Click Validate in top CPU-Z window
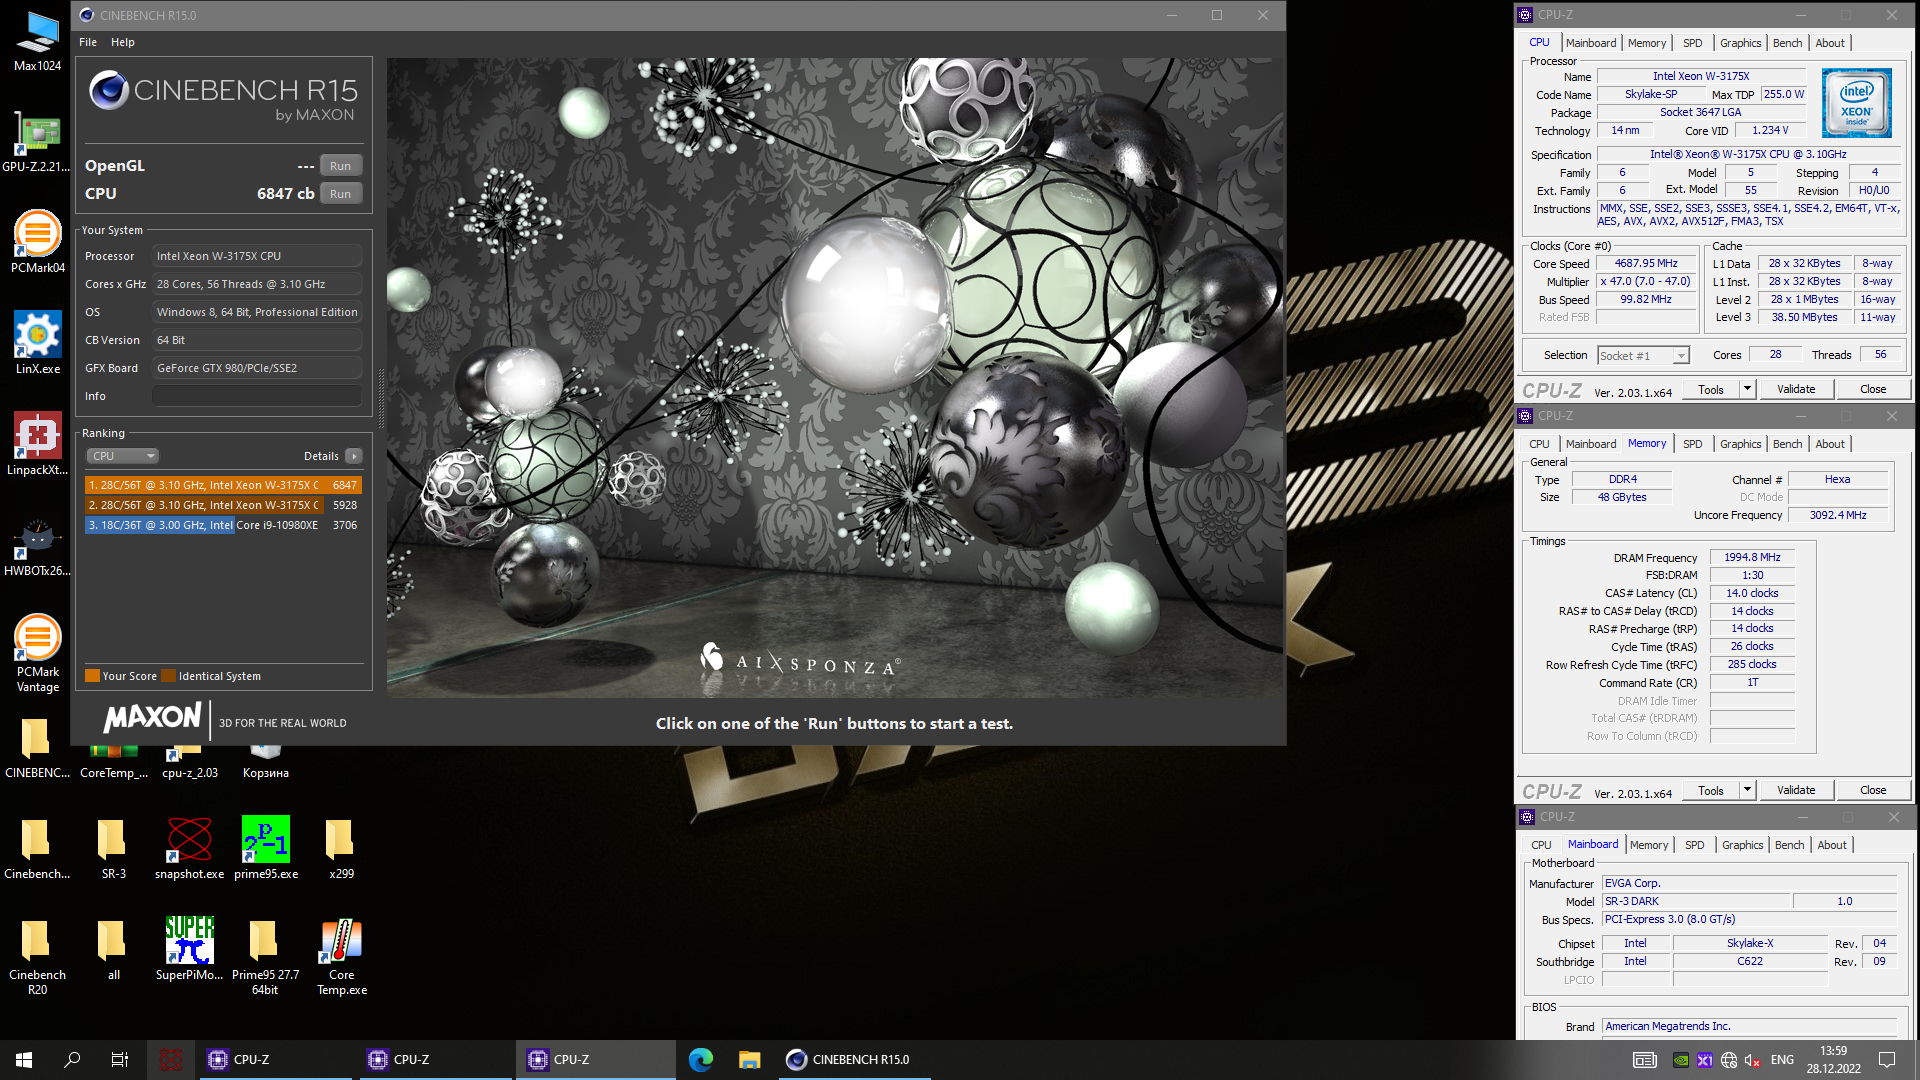1920x1080 pixels. [x=1796, y=390]
